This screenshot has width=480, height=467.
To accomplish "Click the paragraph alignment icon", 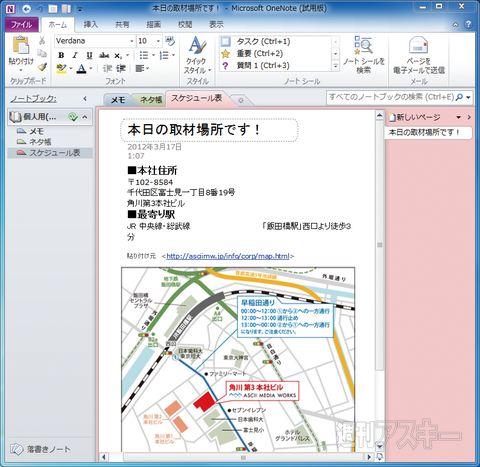I will (x=140, y=68).
